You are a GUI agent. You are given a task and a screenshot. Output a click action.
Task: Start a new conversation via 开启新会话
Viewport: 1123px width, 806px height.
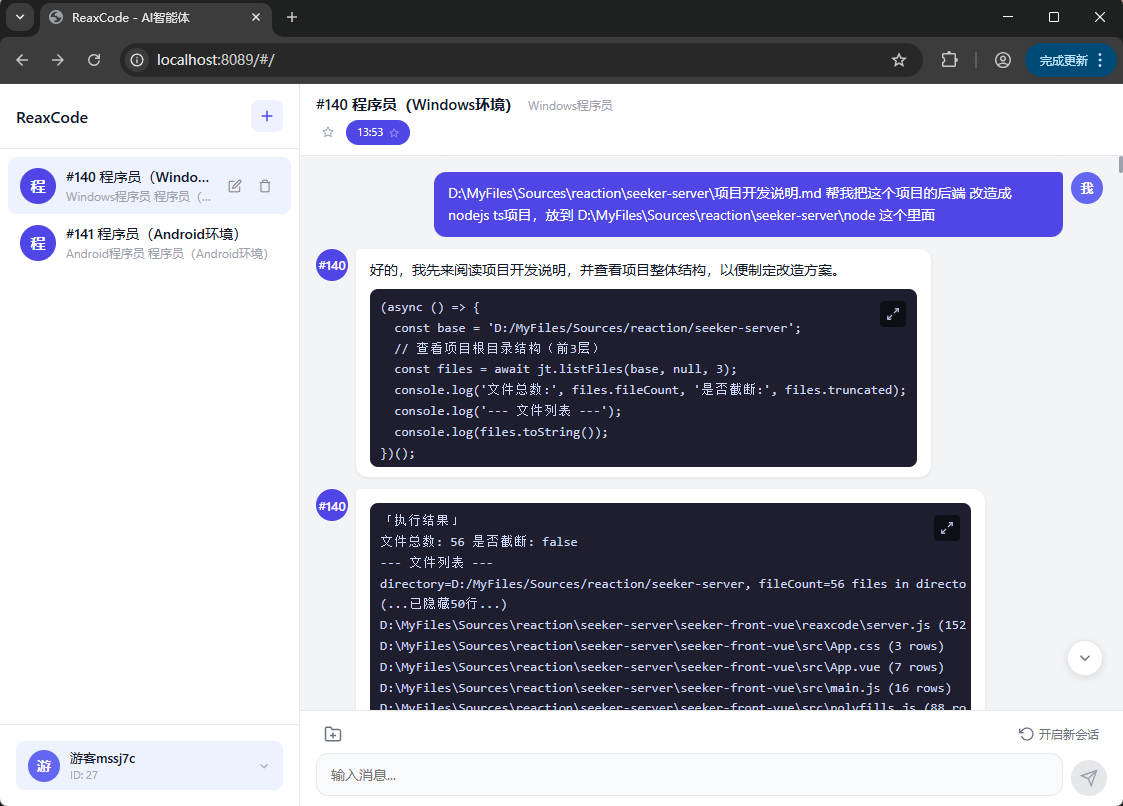tap(1059, 734)
